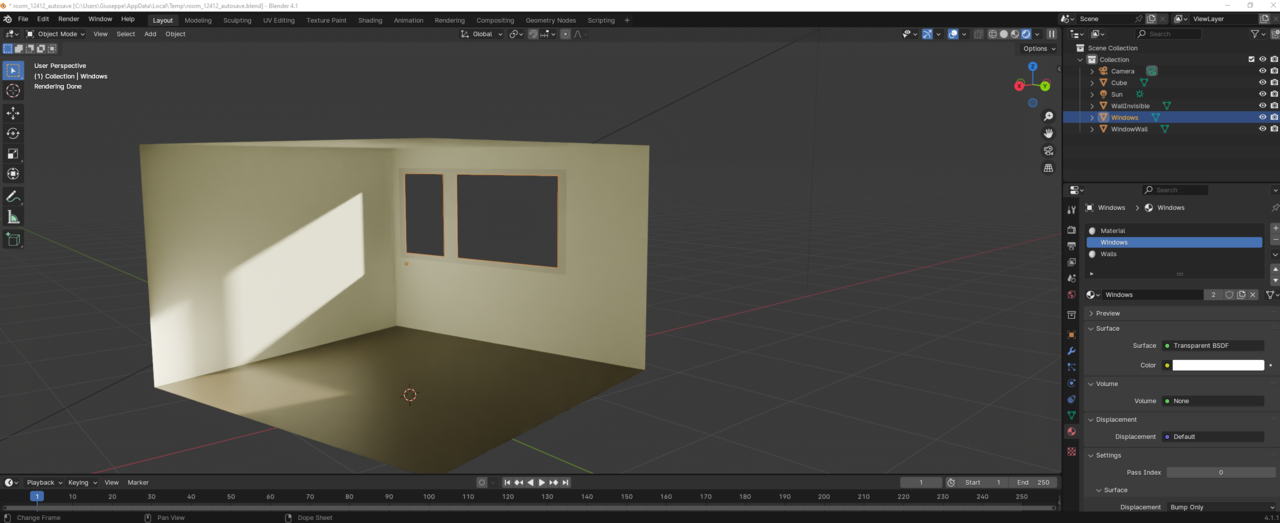1280x523 pixels.
Task: Disable rendering for the Cube object
Action: pyautogui.click(x=1274, y=83)
